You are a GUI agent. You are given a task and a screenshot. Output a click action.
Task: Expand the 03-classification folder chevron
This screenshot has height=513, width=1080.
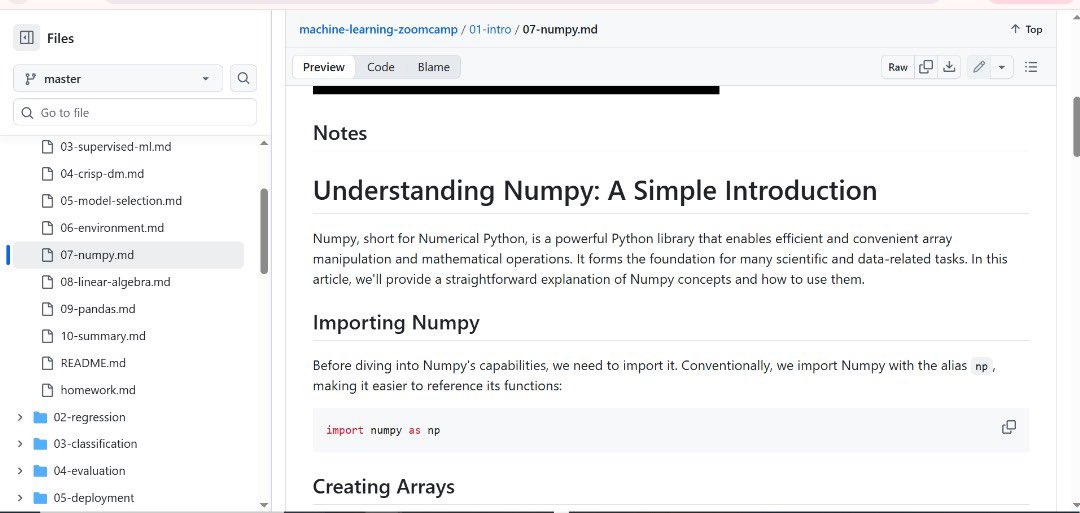click(20, 443)
